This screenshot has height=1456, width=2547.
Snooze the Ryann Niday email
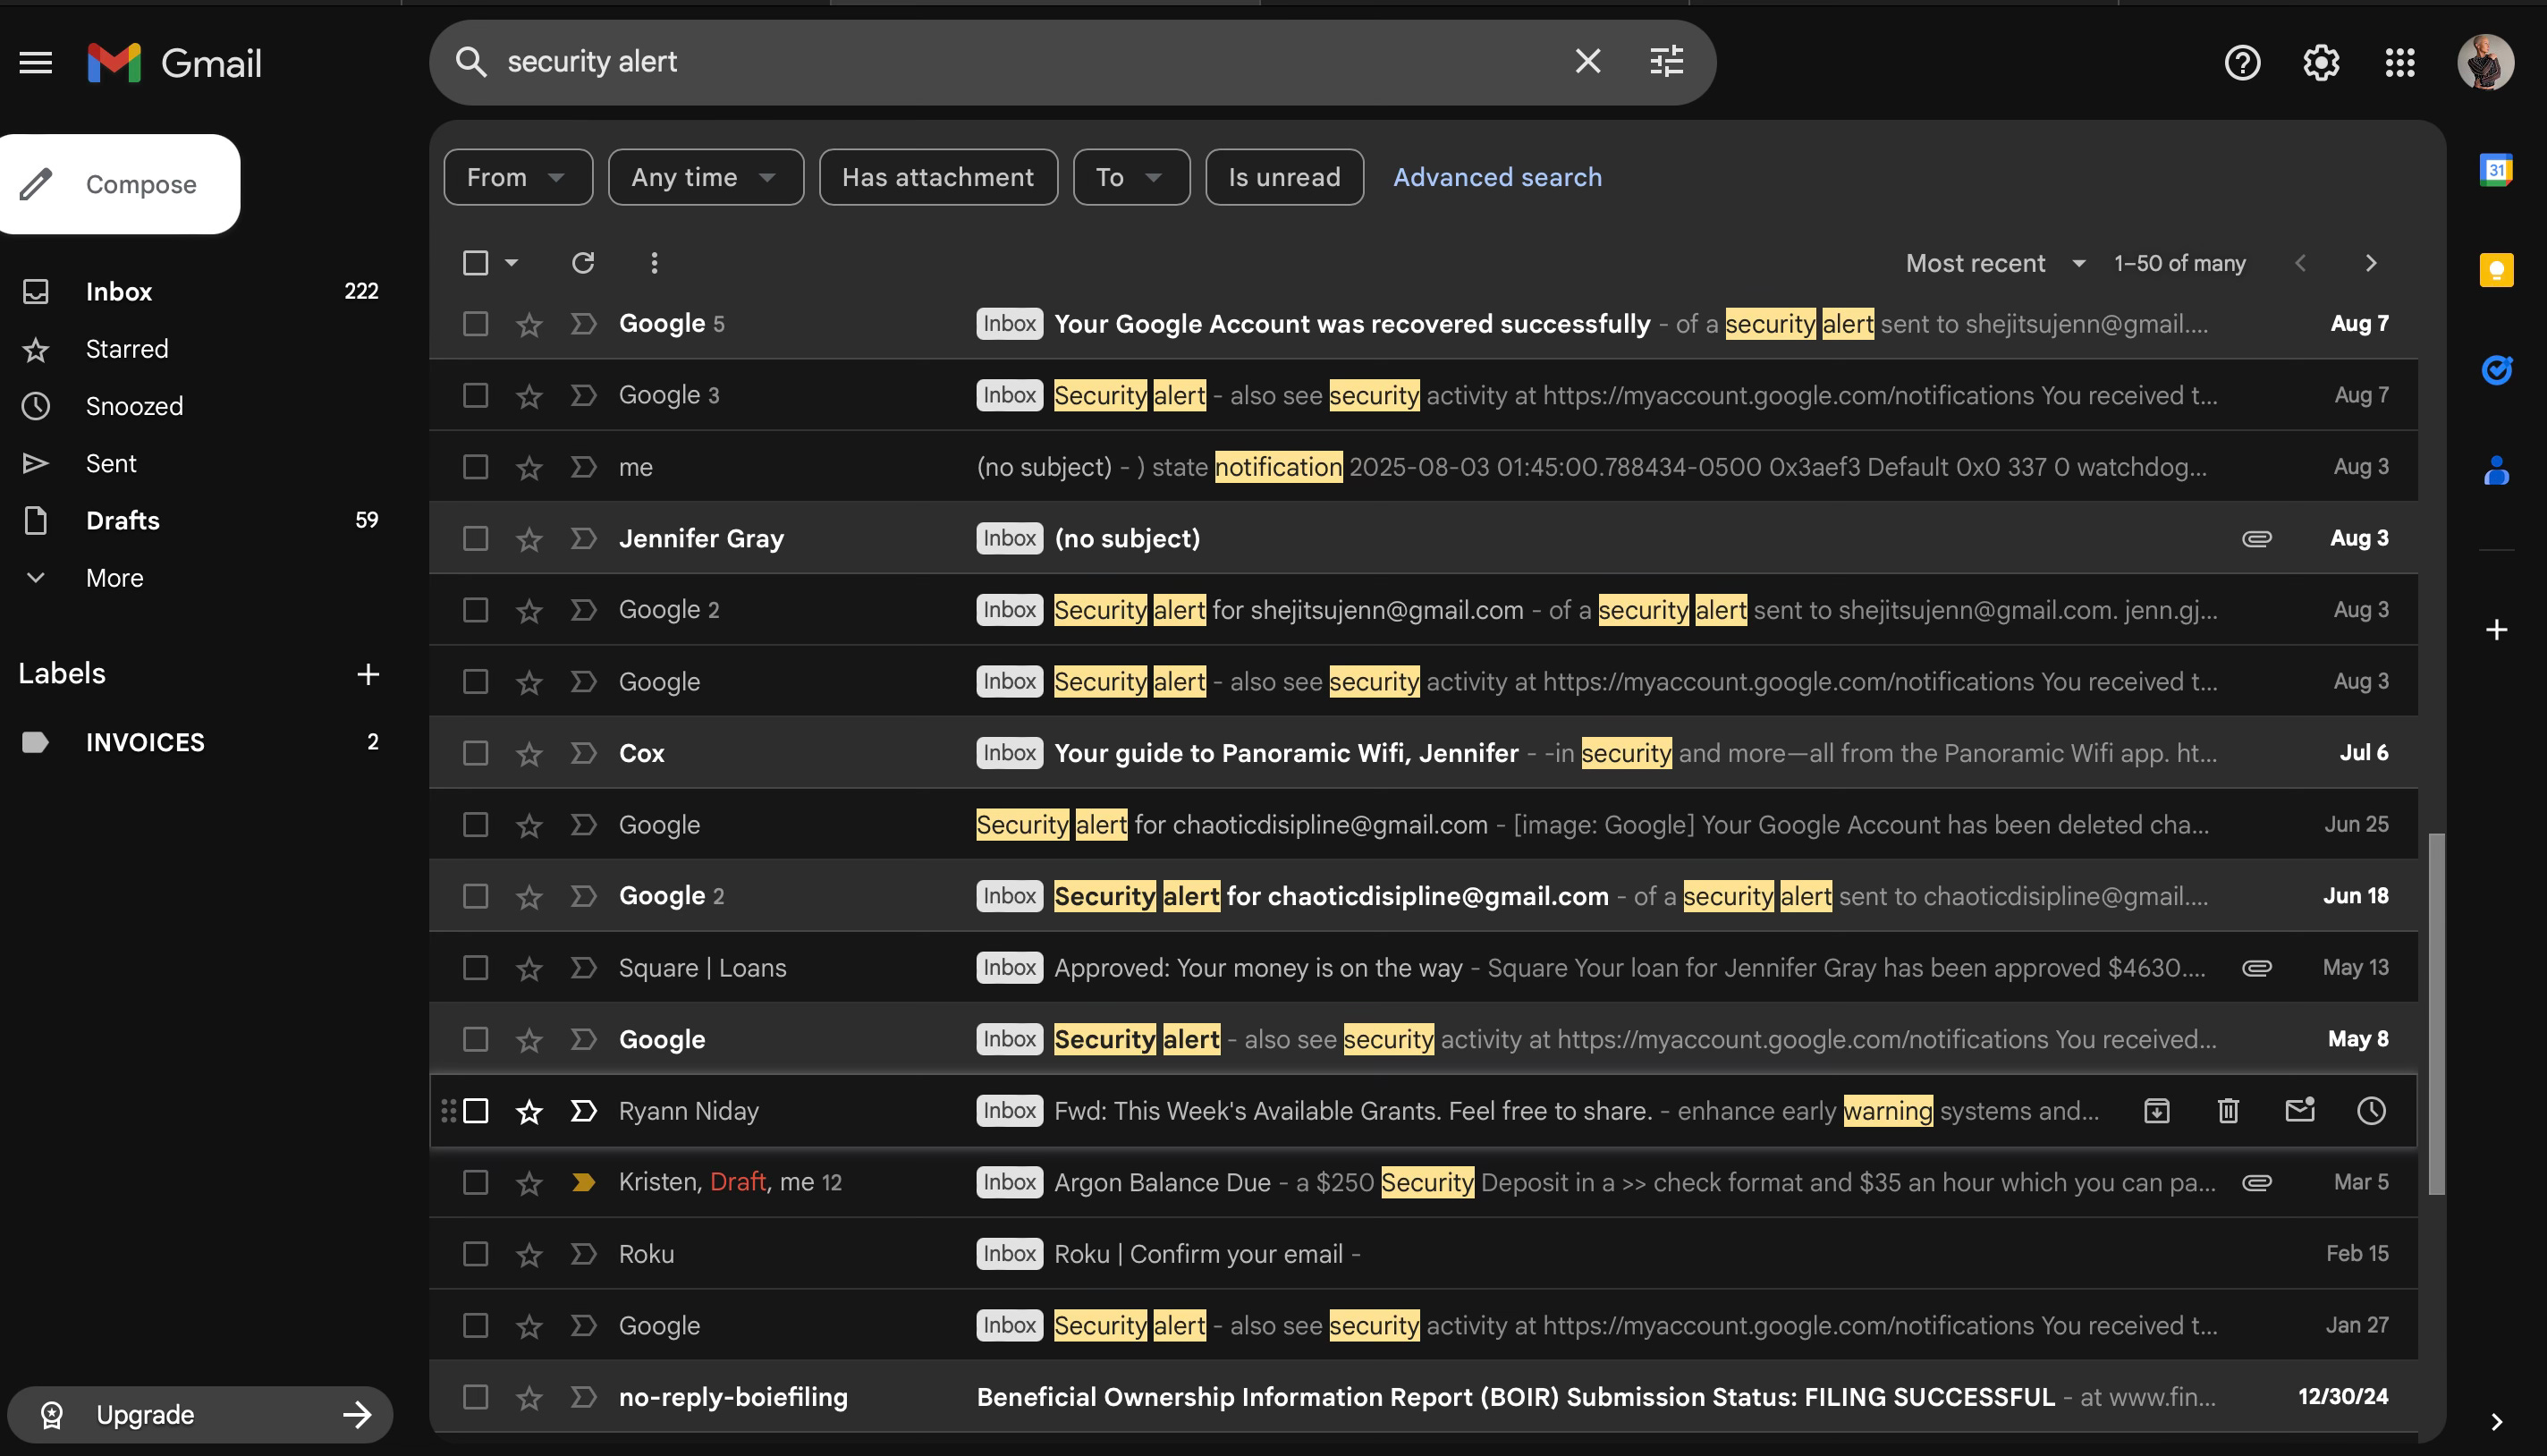click(2371, 1110)
